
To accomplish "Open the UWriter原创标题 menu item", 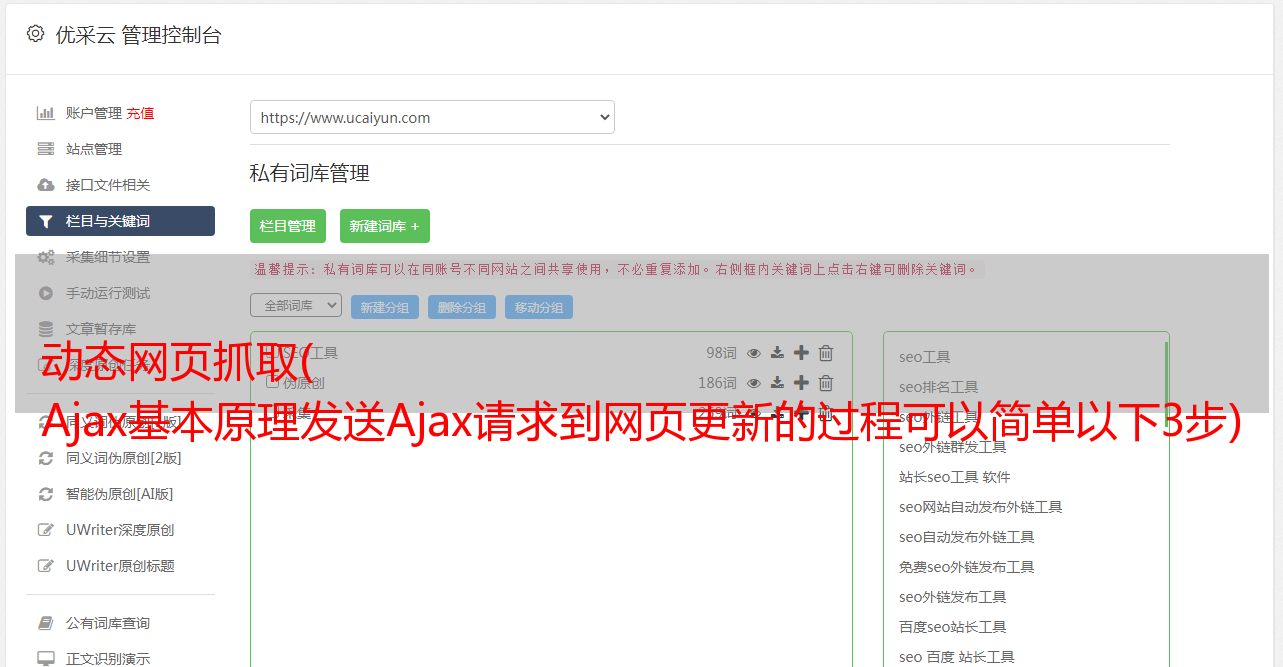I will pos(120,566).
